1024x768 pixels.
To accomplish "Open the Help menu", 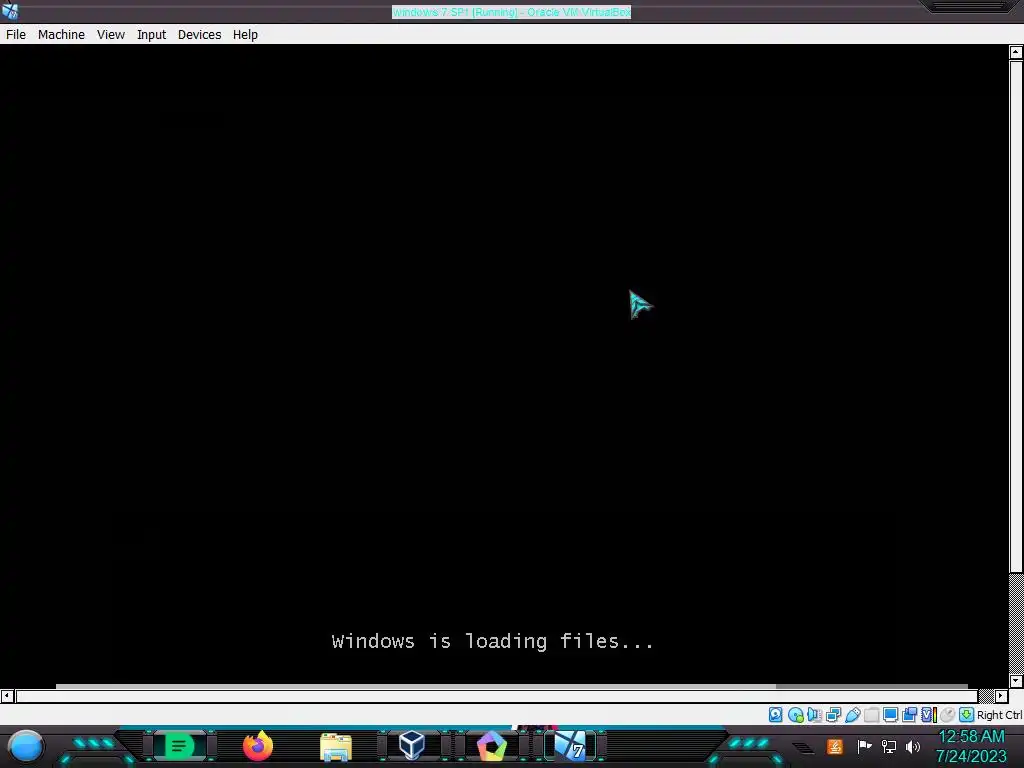I will 245,35.
